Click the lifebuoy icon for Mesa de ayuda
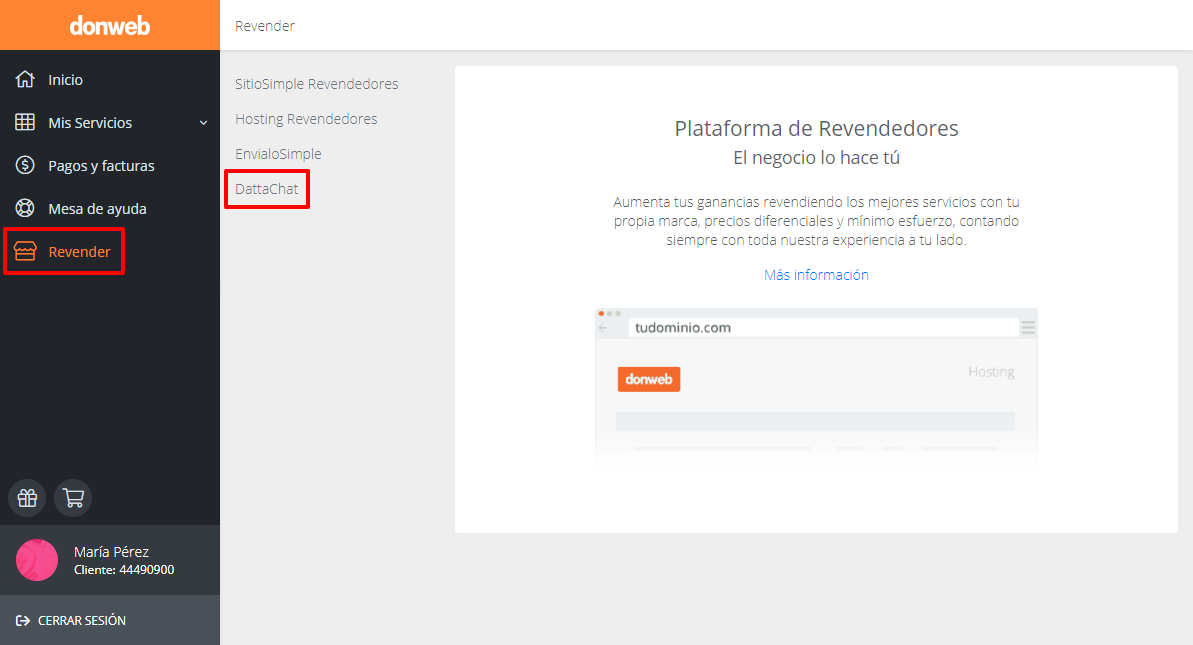 [25, 208]
